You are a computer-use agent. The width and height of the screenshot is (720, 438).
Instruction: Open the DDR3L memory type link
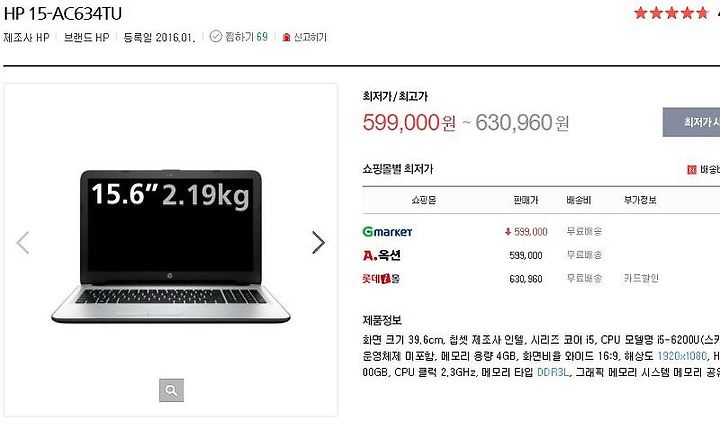552,372
